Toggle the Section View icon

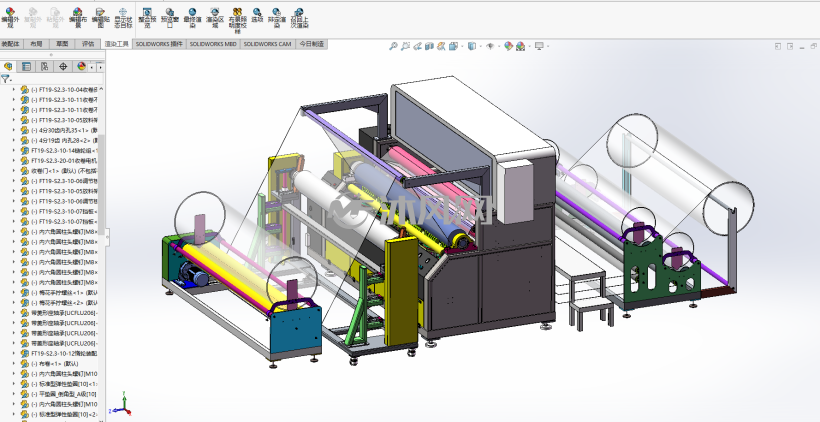[429, 46]
